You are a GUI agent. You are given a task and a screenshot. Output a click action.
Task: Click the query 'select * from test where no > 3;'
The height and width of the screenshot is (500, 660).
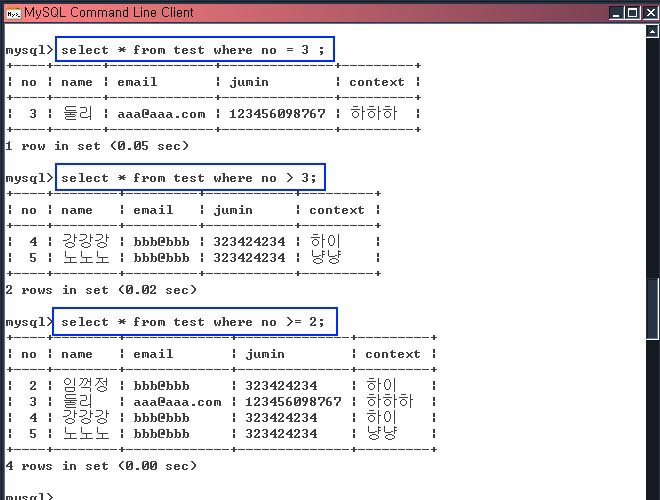pos(190,178)
